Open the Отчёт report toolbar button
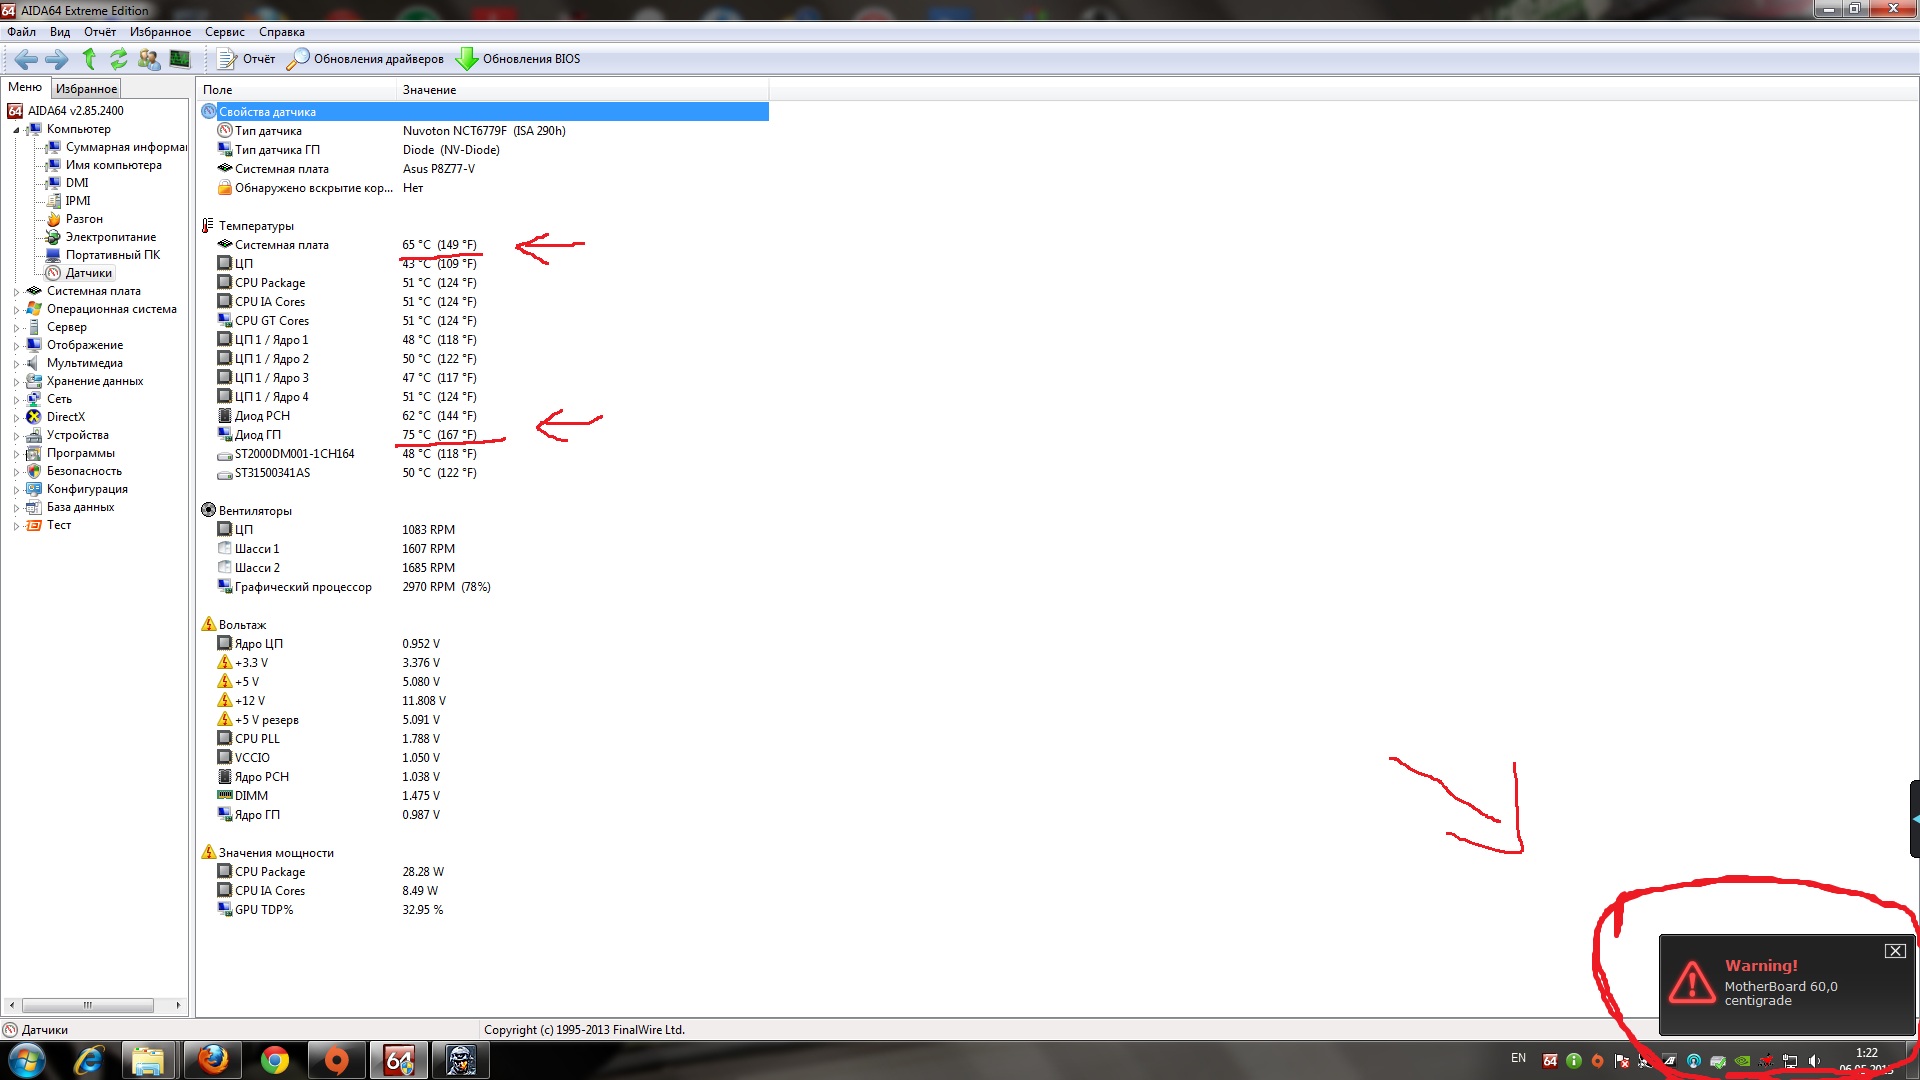Image resolution: width=1920 pixels, height=1080 pixels. [x=246, y=59]
